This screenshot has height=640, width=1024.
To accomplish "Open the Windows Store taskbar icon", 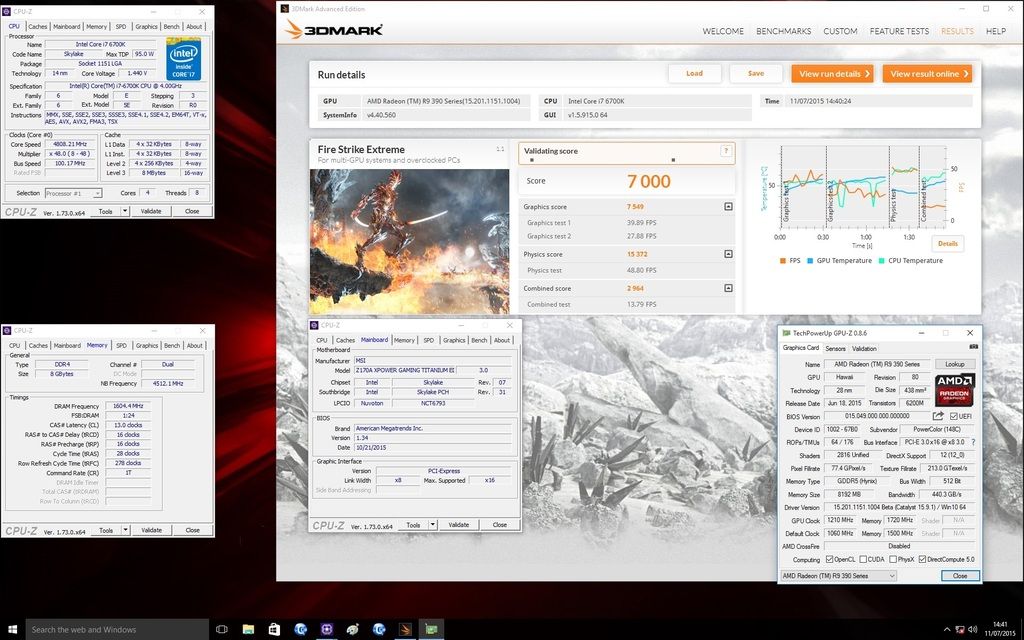I will 274,629.
